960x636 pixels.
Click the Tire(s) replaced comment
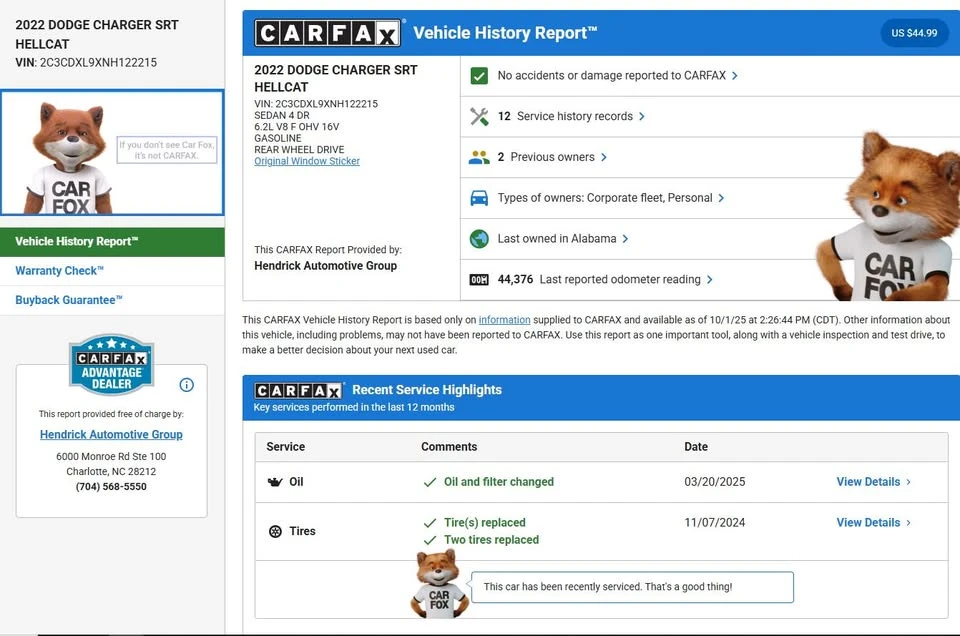click(485, 523)
